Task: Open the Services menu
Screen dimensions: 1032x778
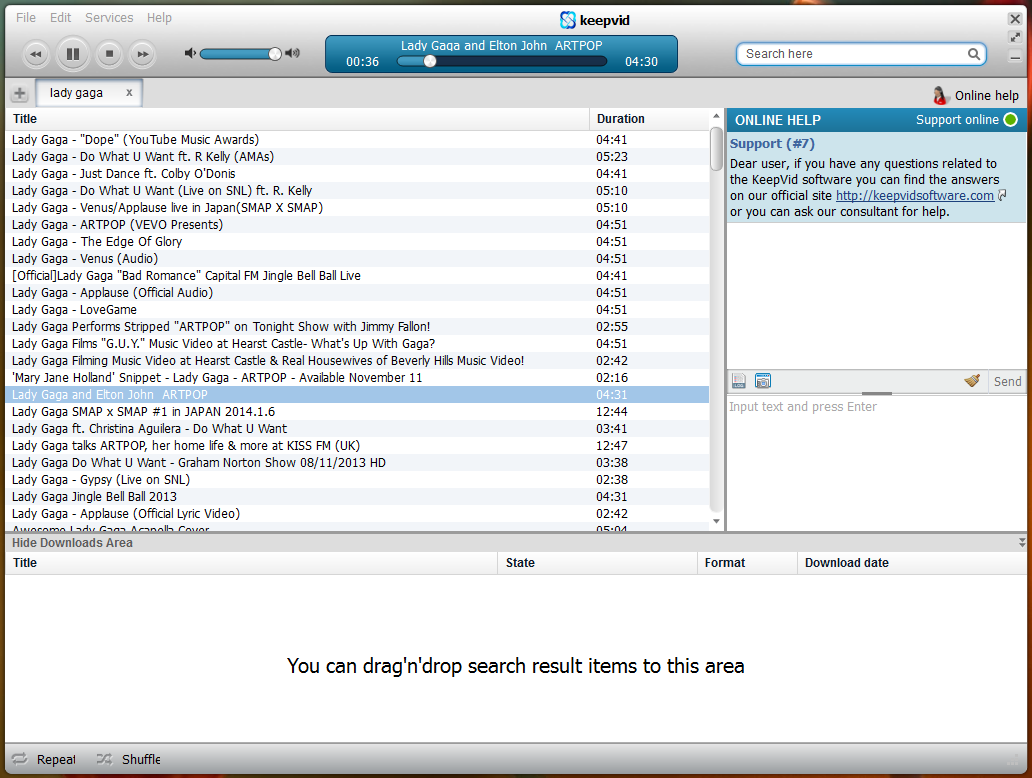Action: click(x=109, y=18)
